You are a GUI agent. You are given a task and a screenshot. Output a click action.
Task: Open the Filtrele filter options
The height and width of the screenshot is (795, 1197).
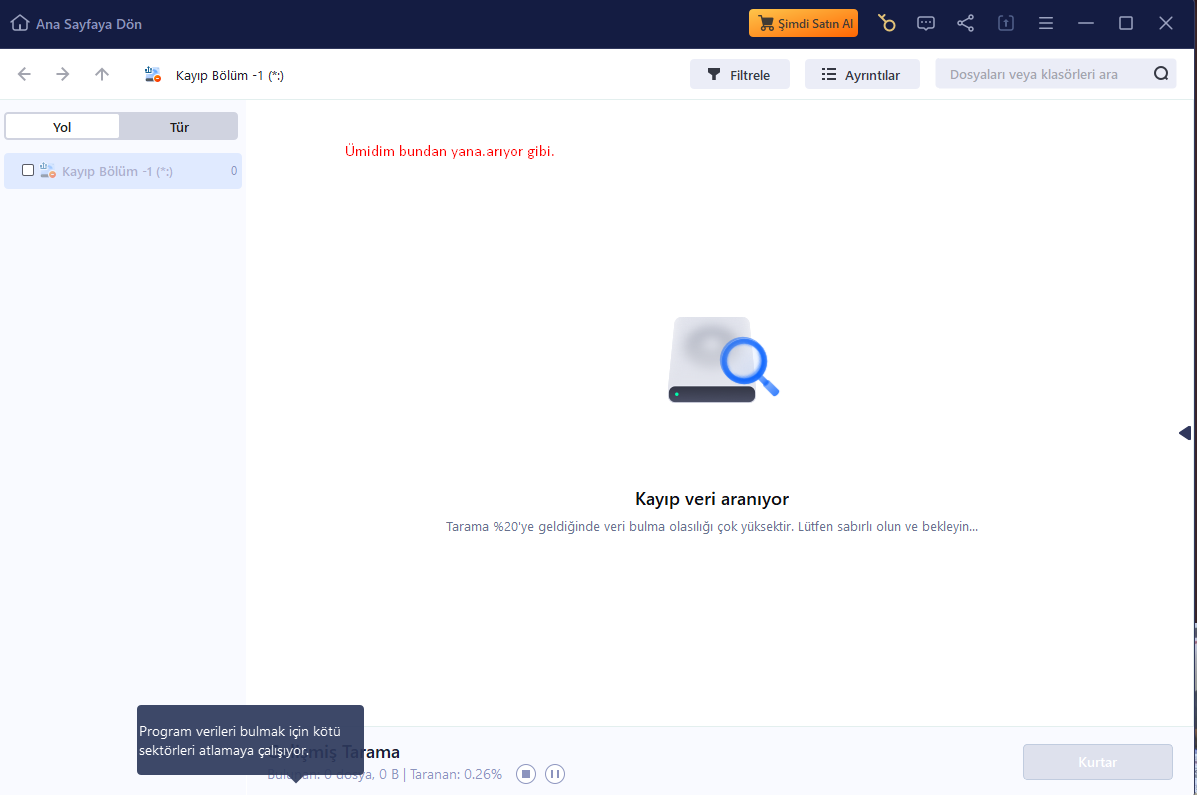(740, 74)
